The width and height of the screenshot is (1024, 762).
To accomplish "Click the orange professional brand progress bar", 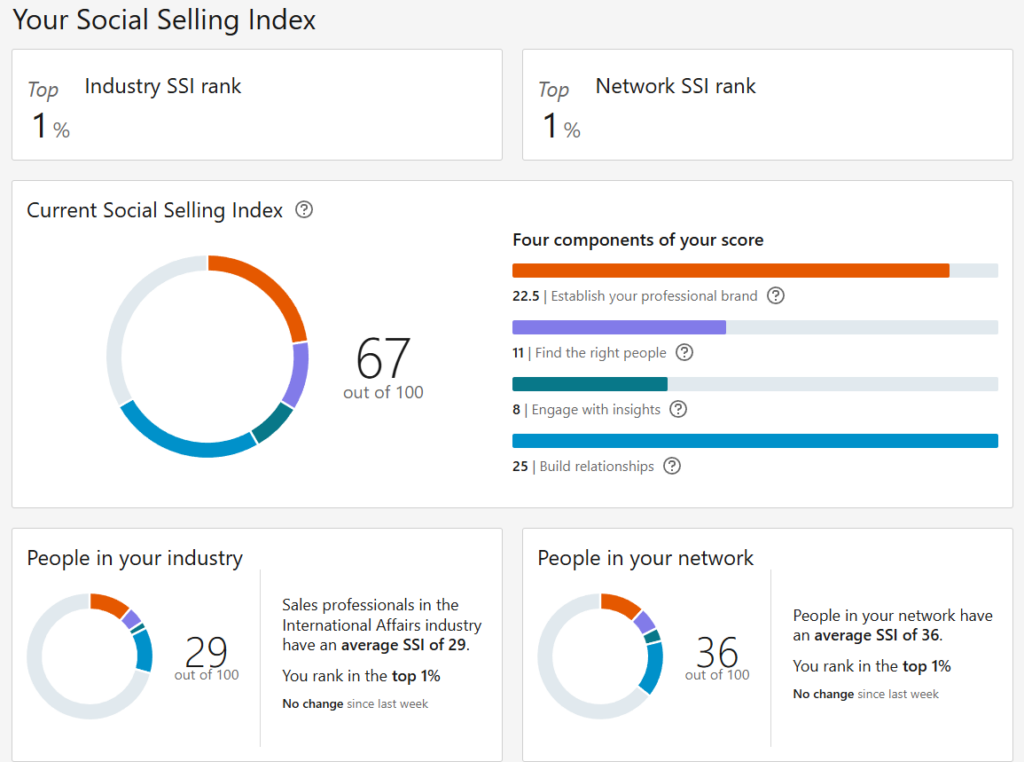I will tap(730, 271).
